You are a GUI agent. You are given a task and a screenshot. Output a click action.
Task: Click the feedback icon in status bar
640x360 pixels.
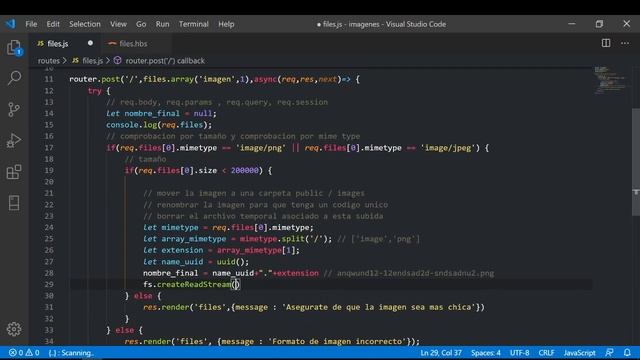coord(609,352)
